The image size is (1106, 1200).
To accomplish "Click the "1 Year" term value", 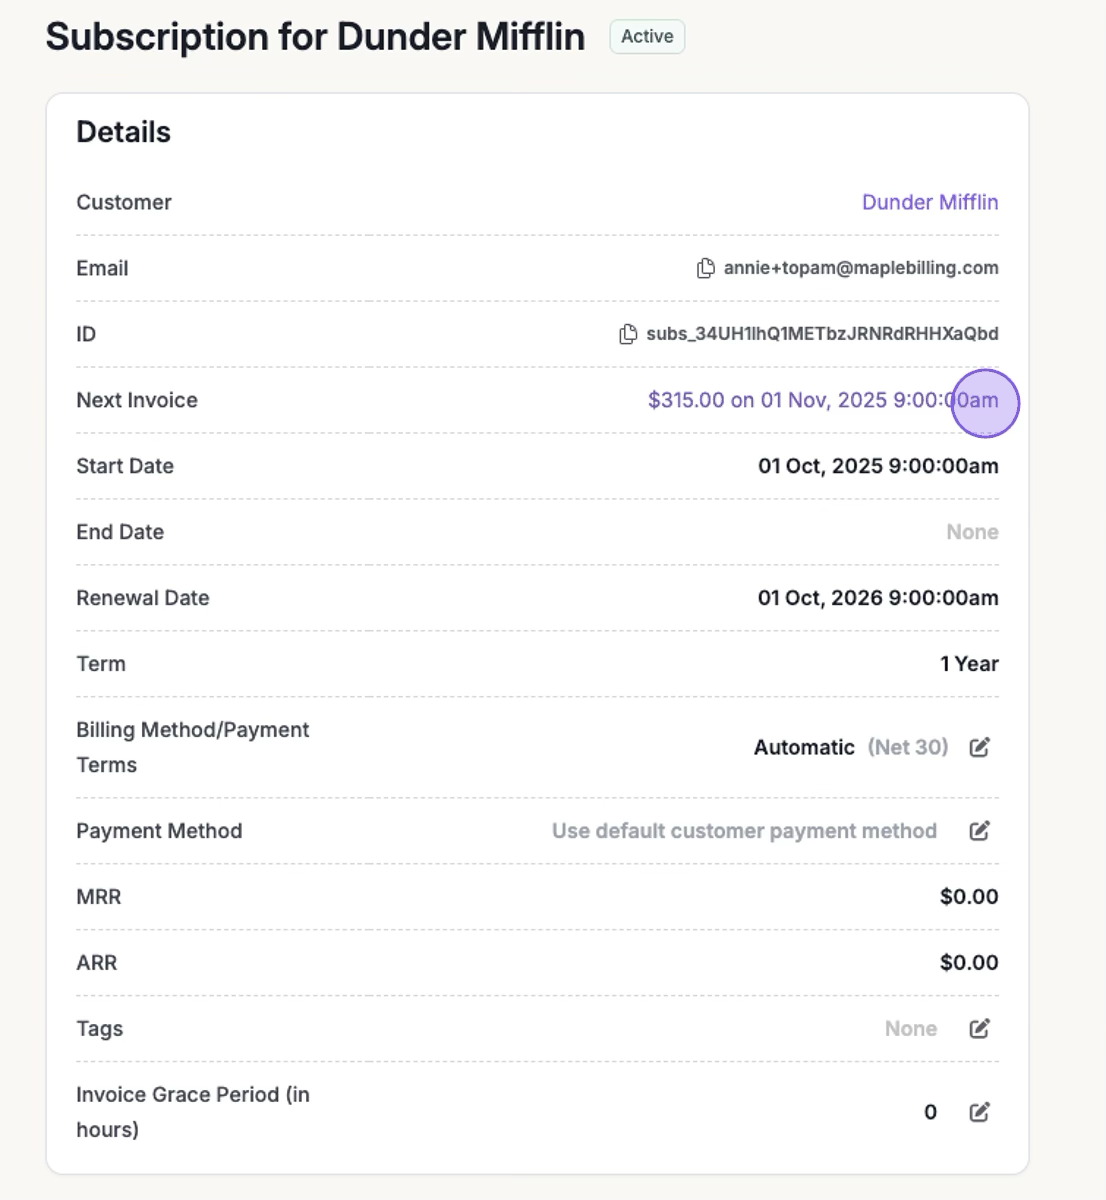I will pyautogui.click(x=969, y=664).
